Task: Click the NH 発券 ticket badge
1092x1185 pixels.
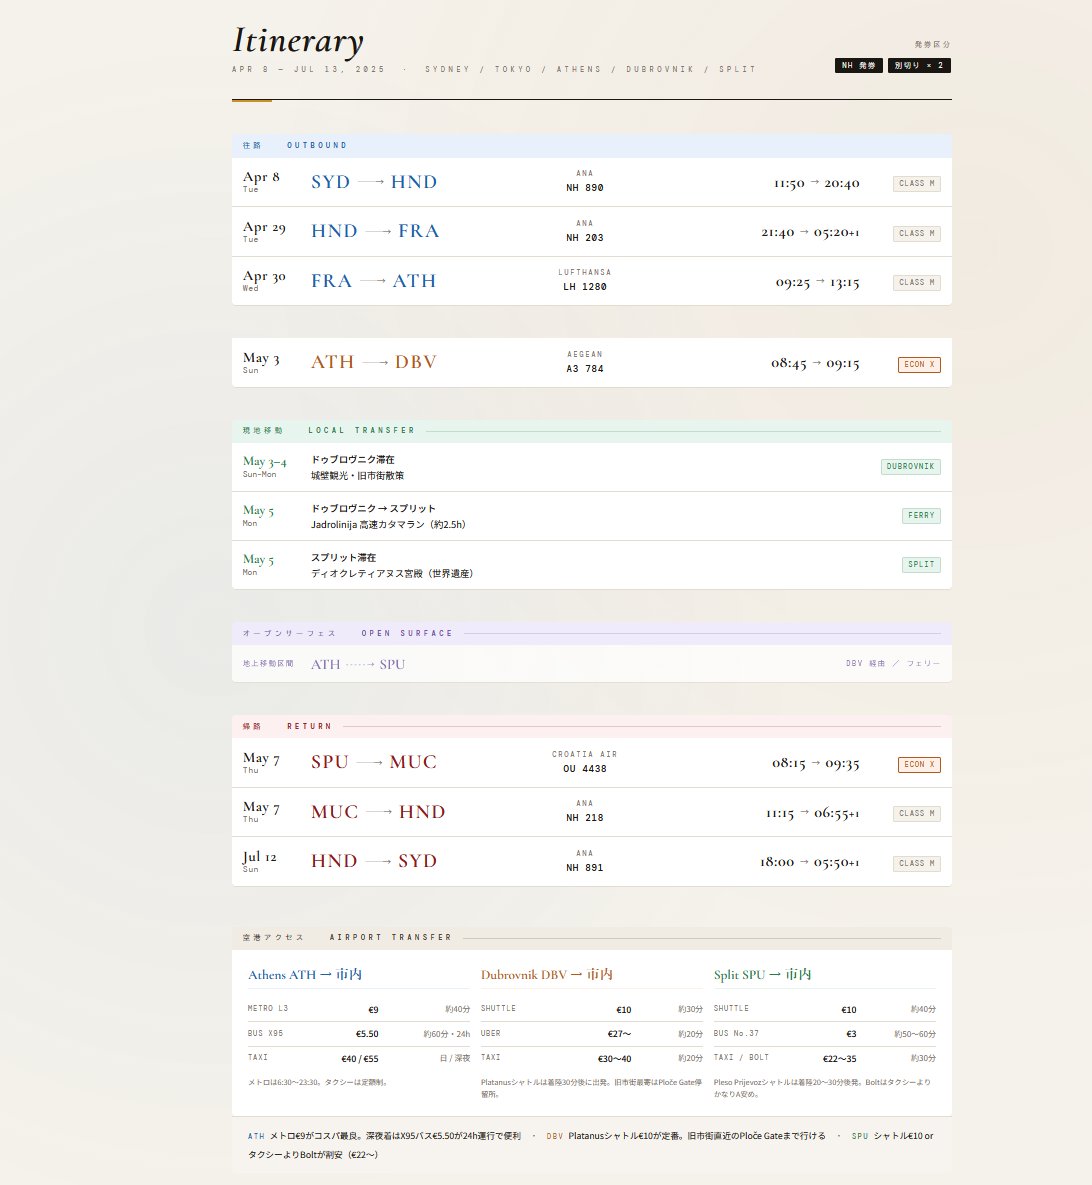Action: 858,63
